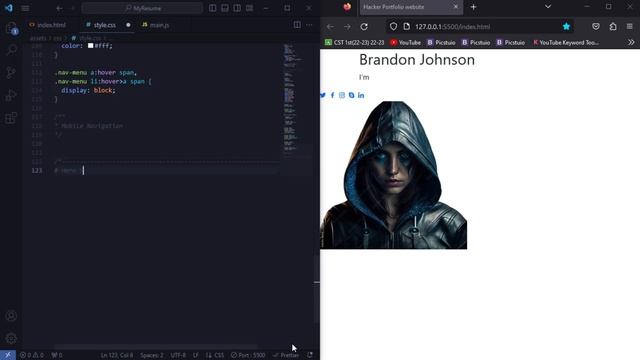This screenshot has height=360, width=640.
Task: Click the ports indicator in the status bar
Action: coord(57,355)
